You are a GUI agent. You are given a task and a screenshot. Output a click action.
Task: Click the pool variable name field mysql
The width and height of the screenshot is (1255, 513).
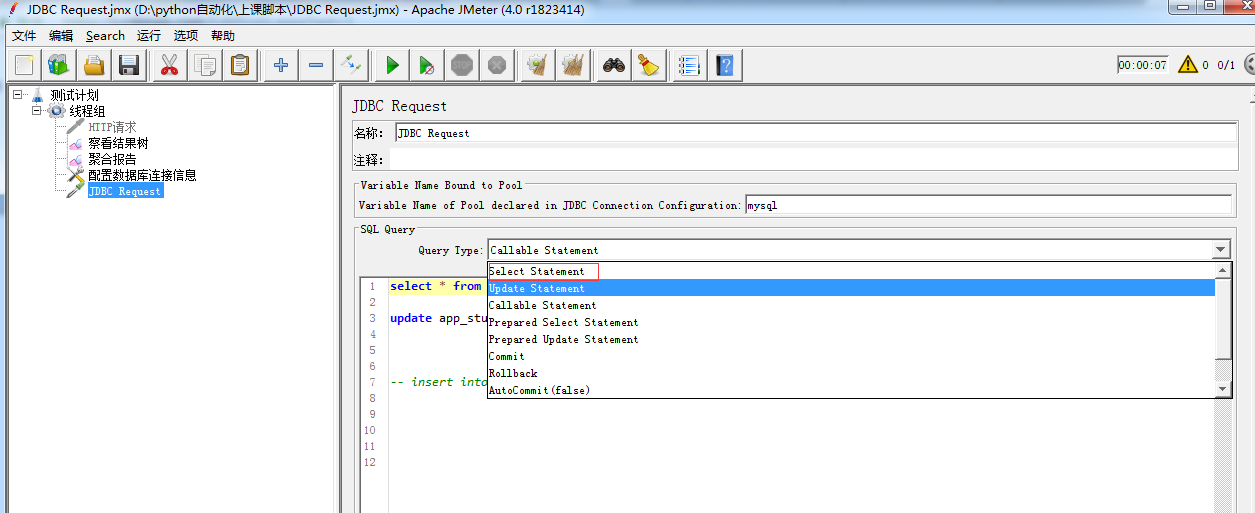(988, 205)
